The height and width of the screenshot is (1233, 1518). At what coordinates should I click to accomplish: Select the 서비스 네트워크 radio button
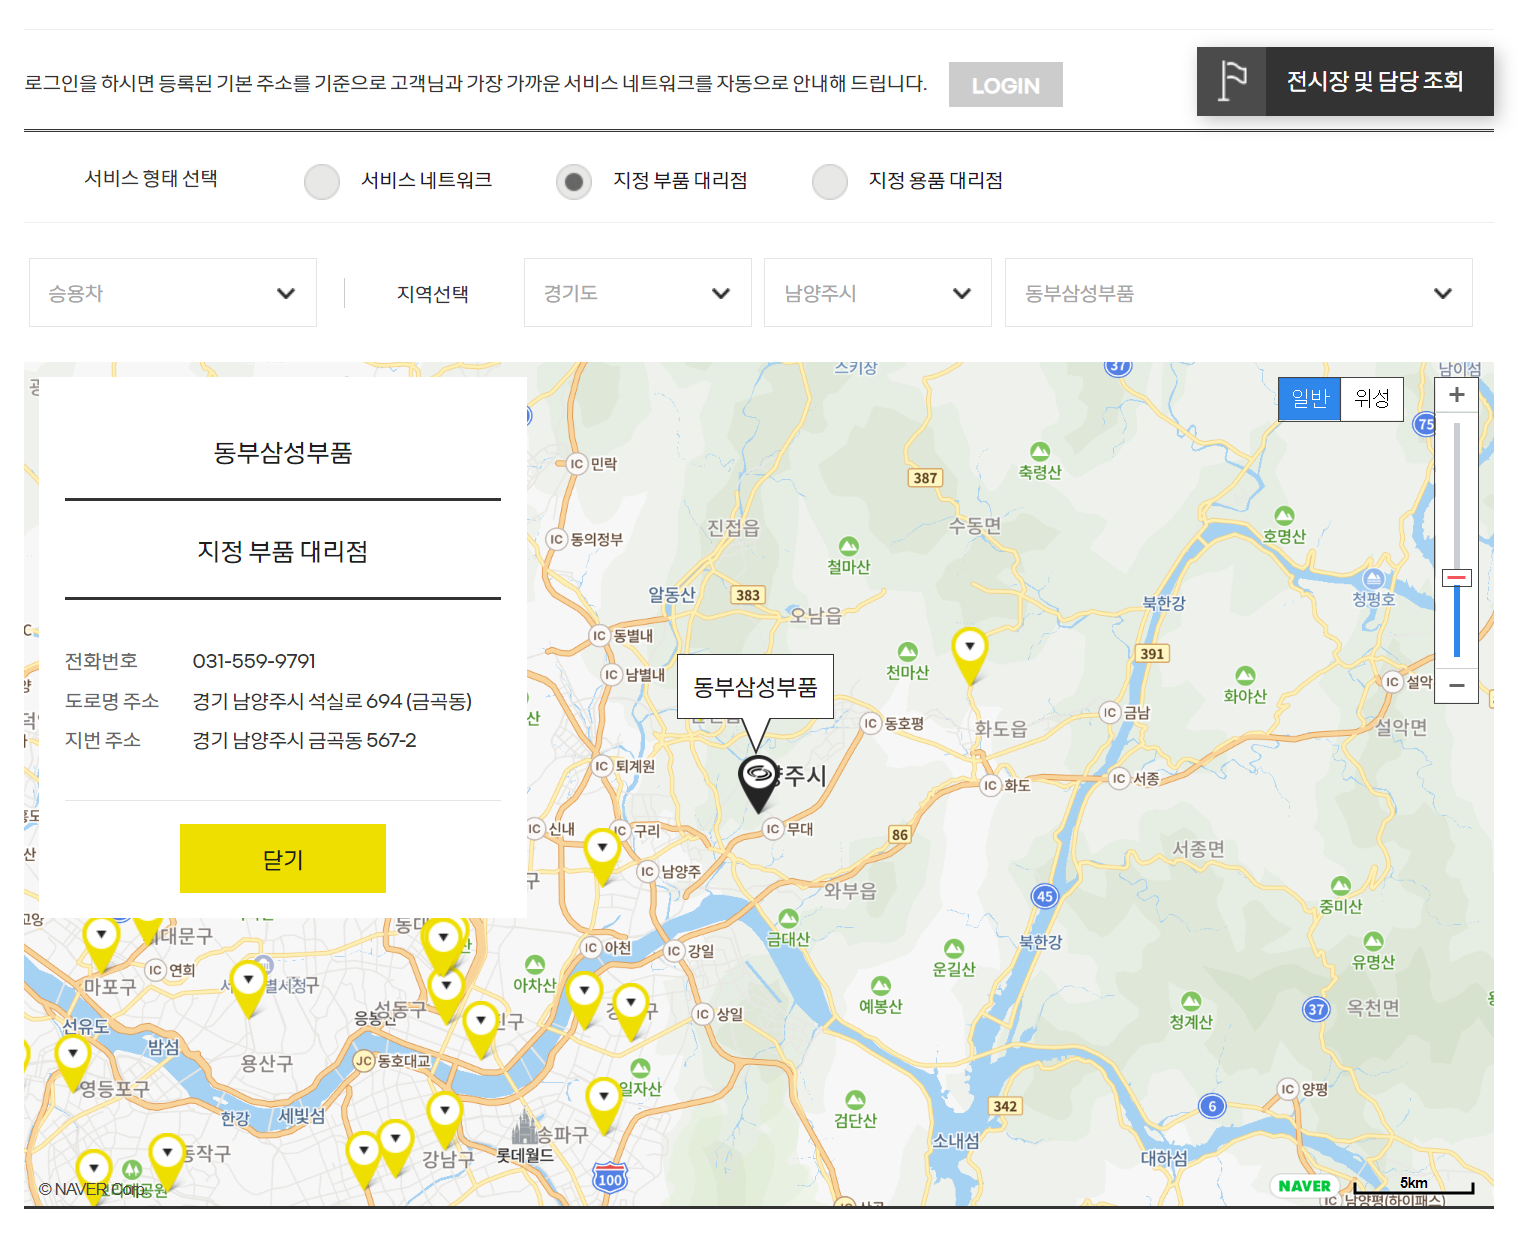(x=321, y=181)
